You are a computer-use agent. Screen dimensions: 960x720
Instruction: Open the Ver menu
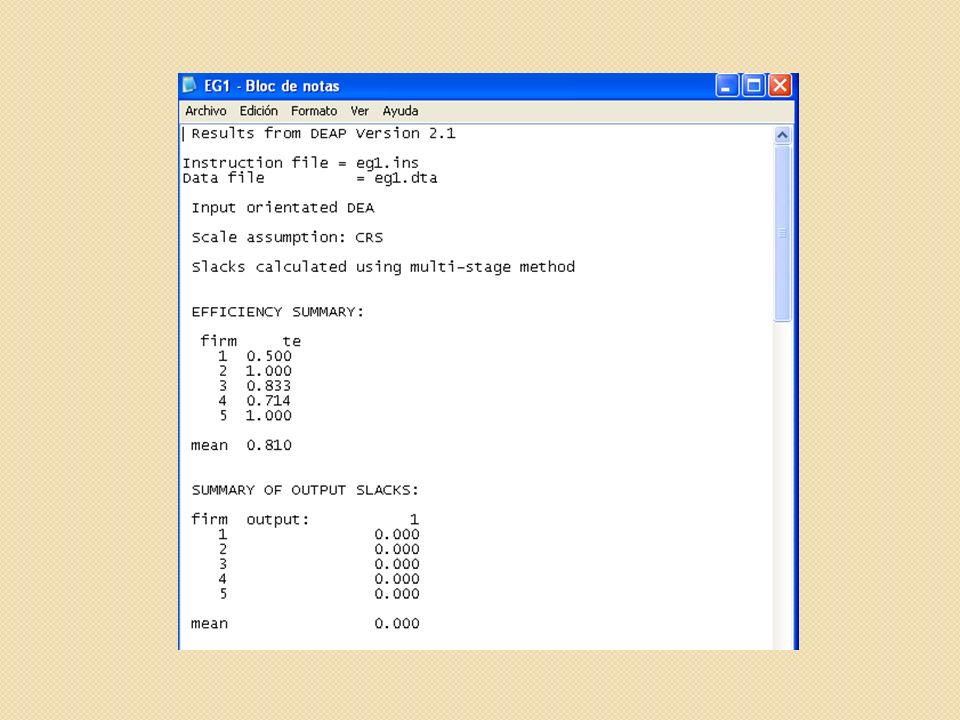pyautogui.click(x=359, y=111)
